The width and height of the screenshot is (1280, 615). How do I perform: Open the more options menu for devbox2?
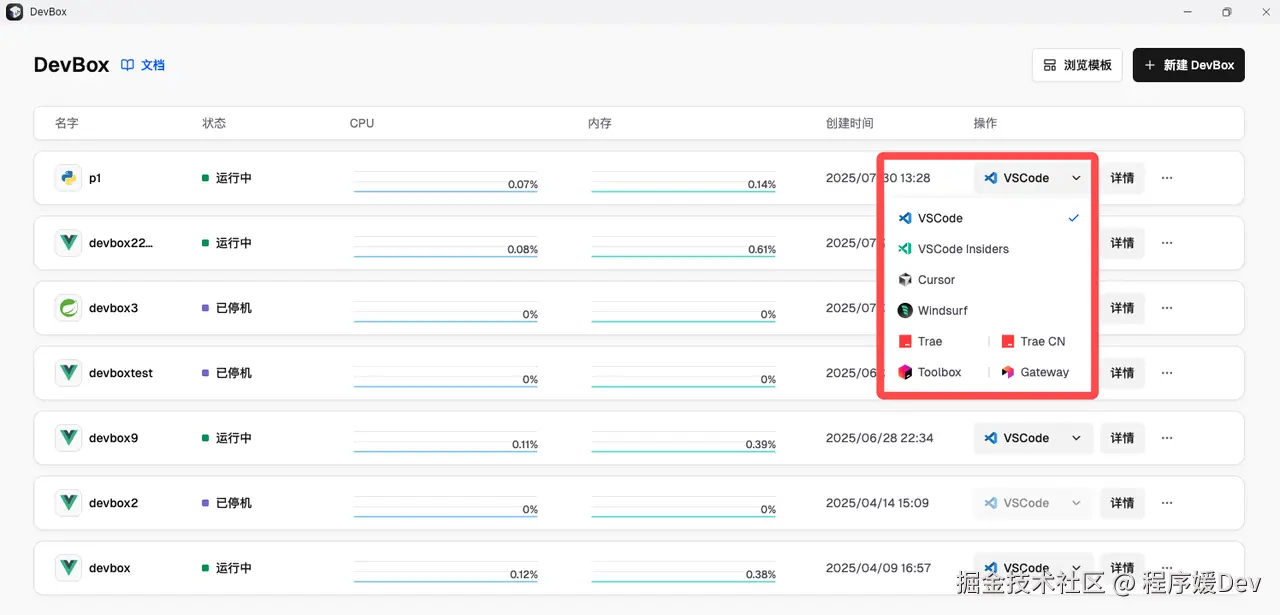[x=1166, y=503]
